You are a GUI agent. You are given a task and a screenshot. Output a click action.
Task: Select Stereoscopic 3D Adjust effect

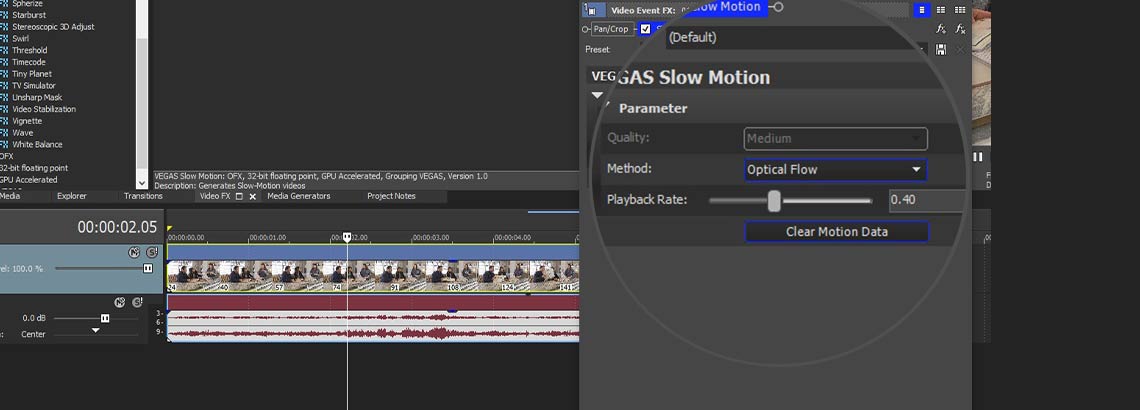point(53,27)
